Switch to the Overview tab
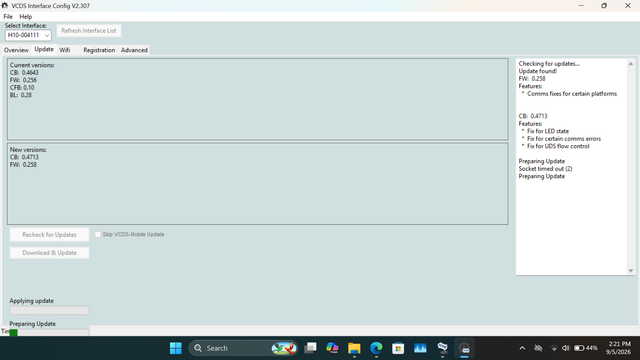Viewport: 640px width, 360px height. (x=16, y=50)
